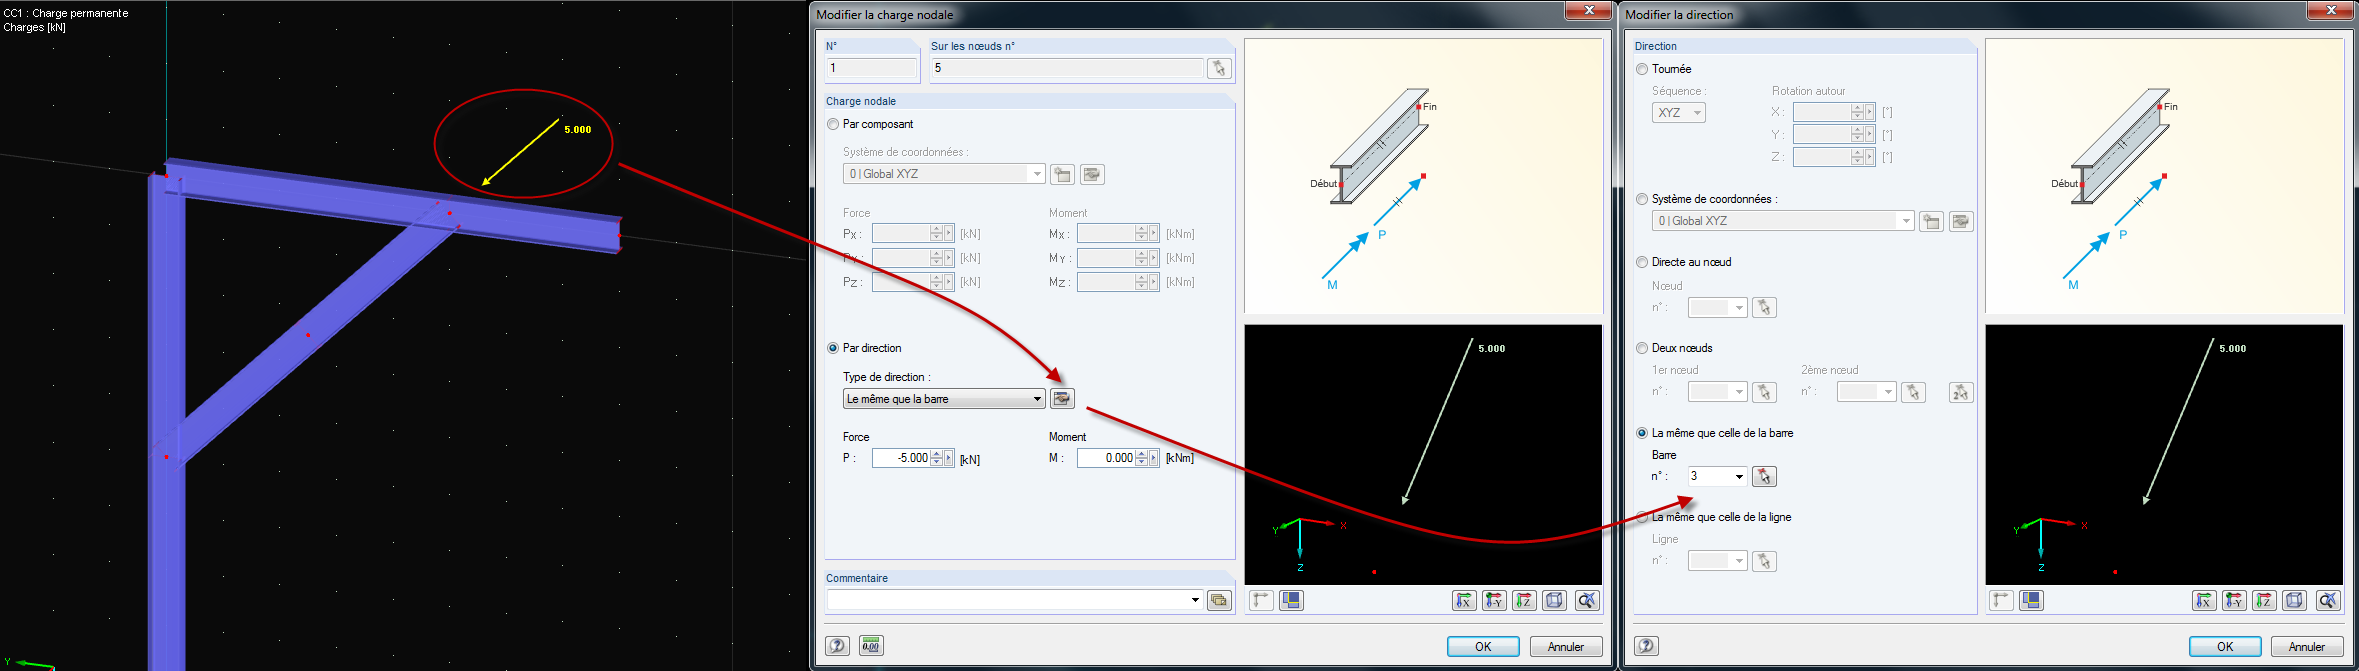Viewport: 2359px width, 671px height.
Task: Click new coordinate system icon in 'Modifier la charge nodale'
Action: (1062, 174)
